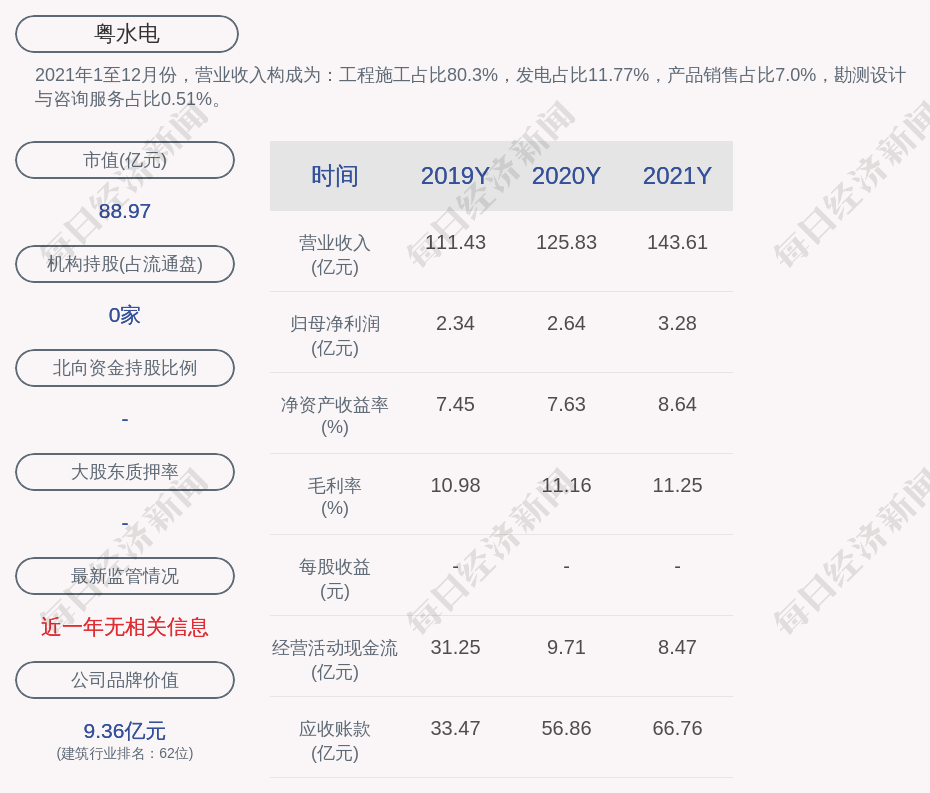Click revenue value 125.83
Viewport: 930px width, 793px height.
[x=566, y=242]
